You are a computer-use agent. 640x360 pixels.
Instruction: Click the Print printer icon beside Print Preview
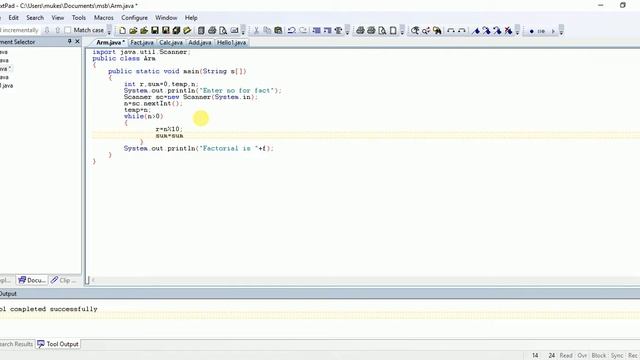point(212,31)
